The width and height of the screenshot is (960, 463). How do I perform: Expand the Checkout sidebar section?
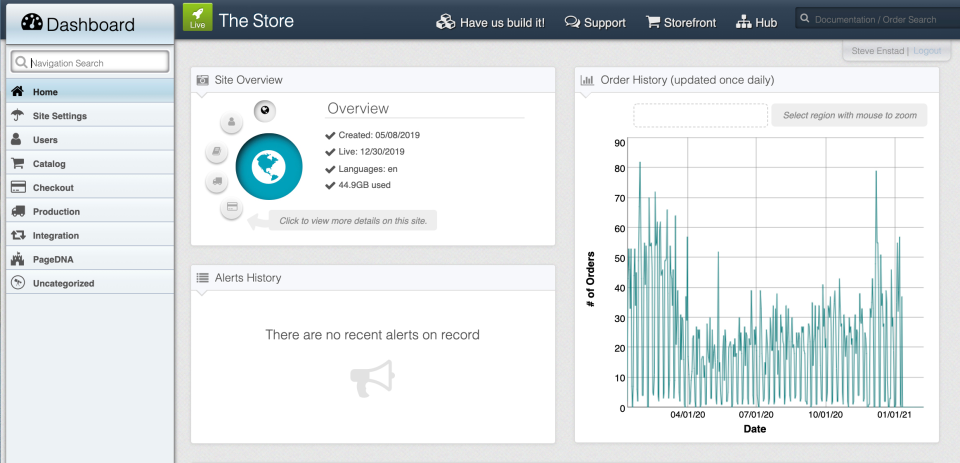tap(90, 187)
